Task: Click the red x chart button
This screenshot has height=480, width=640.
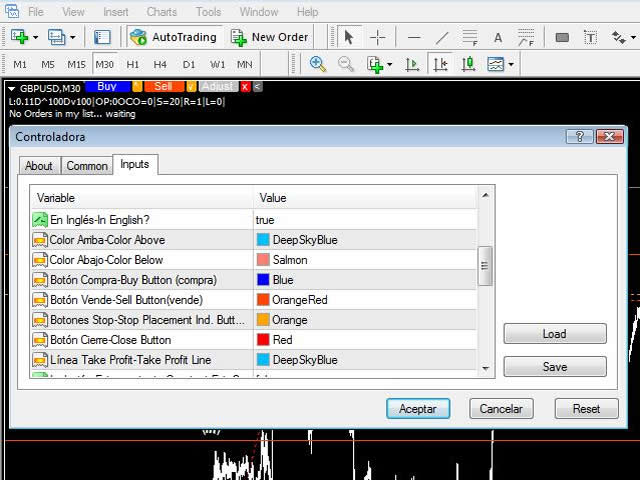Action: pos(245,87)
